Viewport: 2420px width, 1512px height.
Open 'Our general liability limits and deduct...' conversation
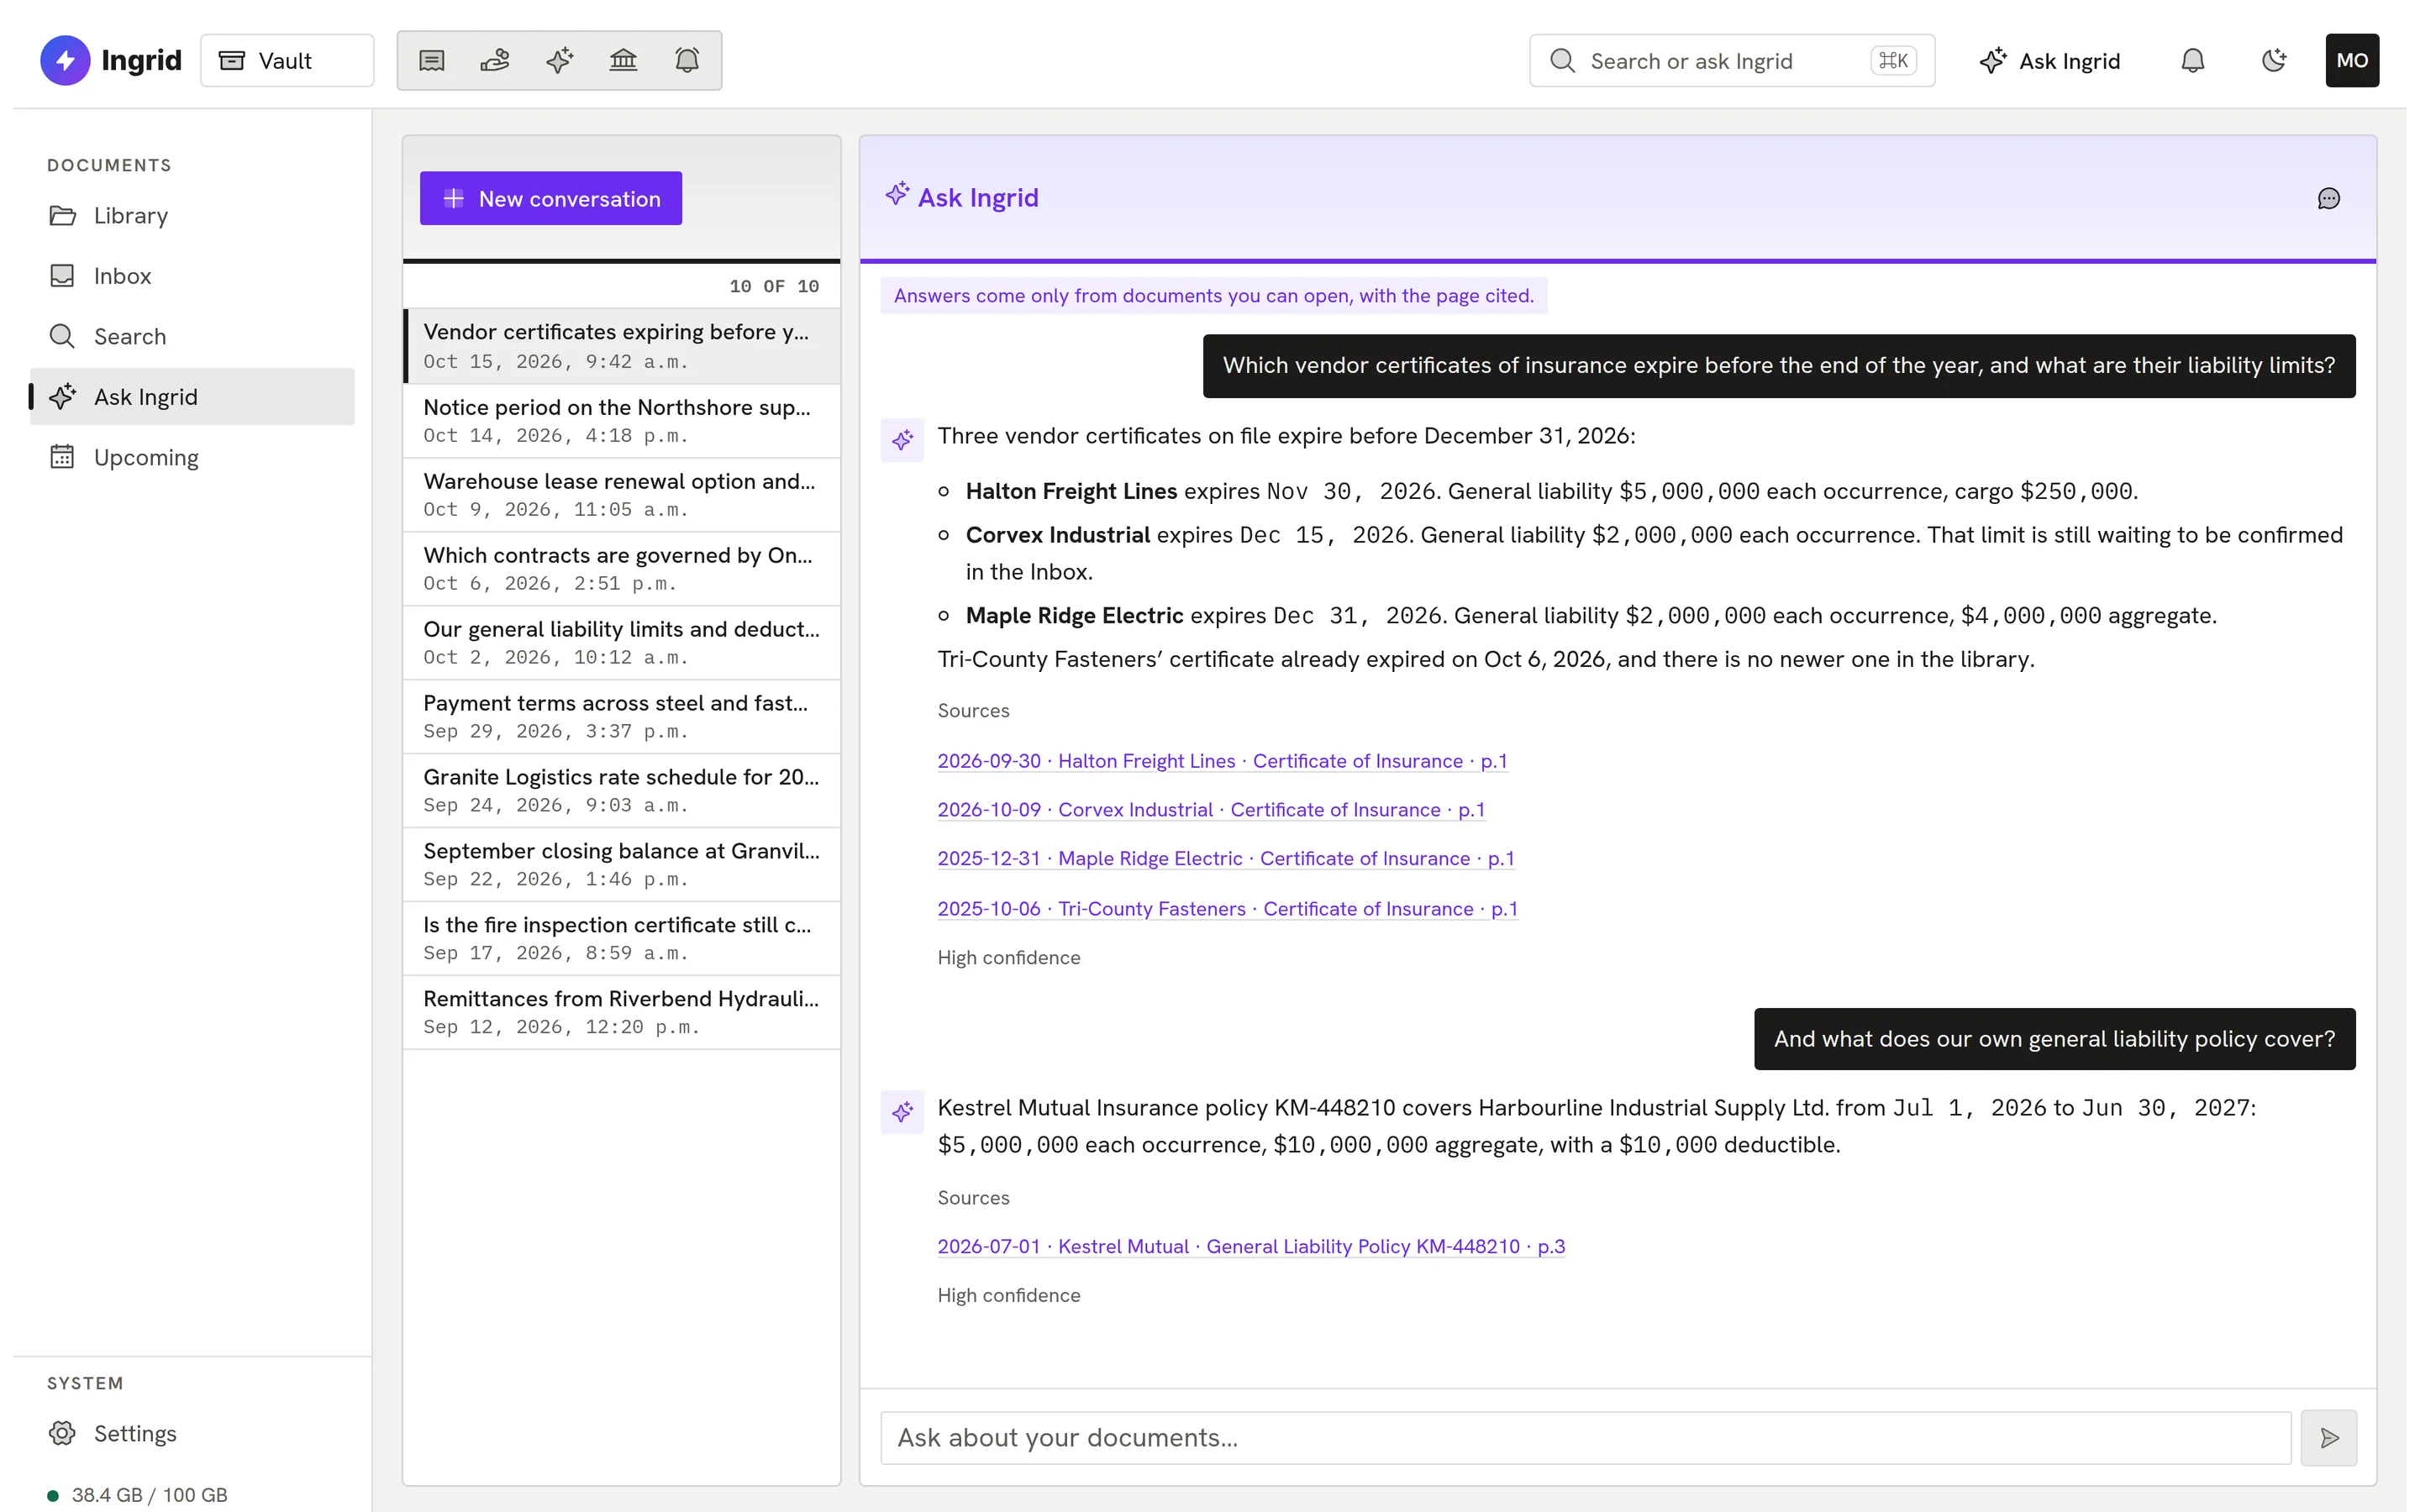(622, 643)
